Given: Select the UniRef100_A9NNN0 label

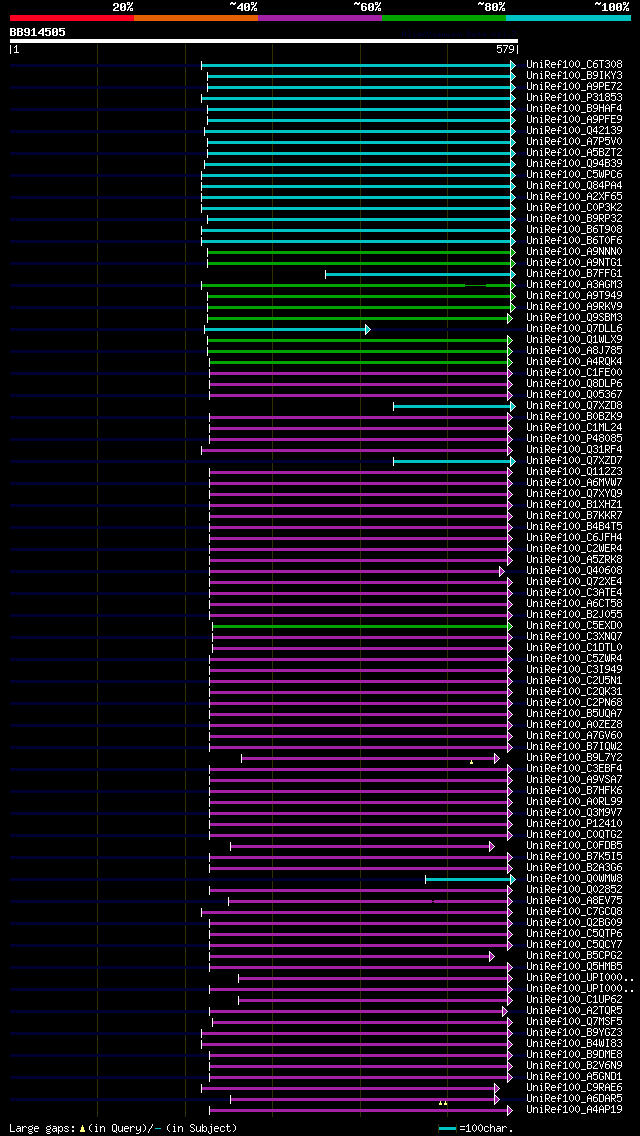Looking at the screenshot, I should [574, 252].
